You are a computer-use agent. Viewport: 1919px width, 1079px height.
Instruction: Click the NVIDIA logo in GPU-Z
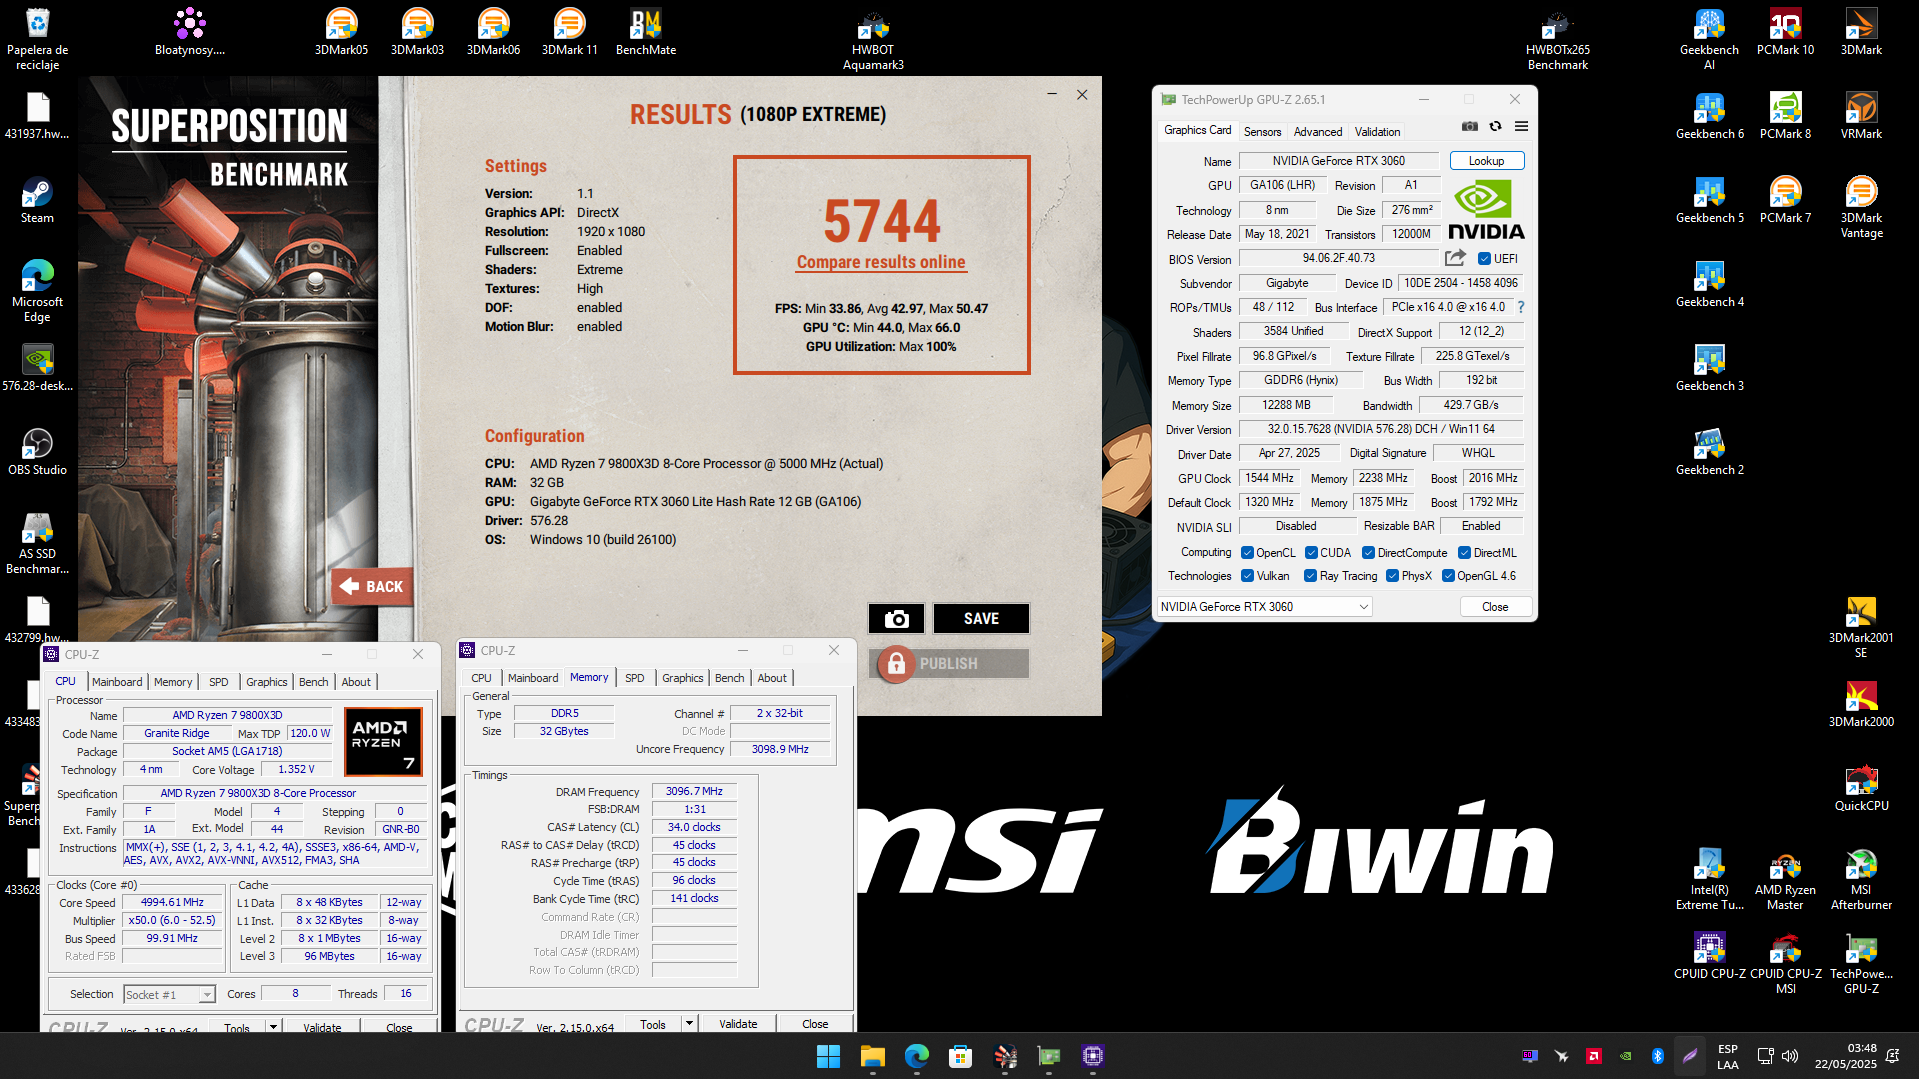click(1486, 210)
